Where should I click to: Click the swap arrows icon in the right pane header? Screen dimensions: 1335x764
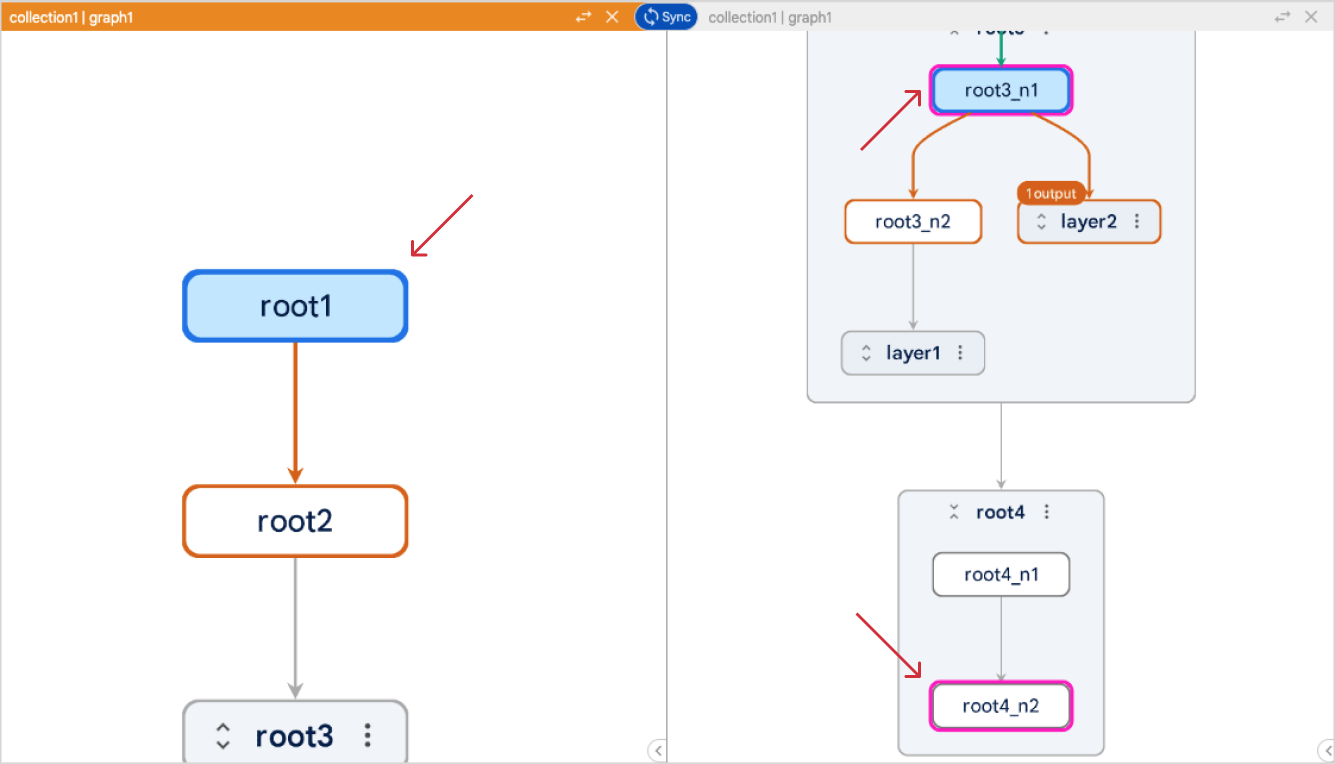(x=1281, y=16)
